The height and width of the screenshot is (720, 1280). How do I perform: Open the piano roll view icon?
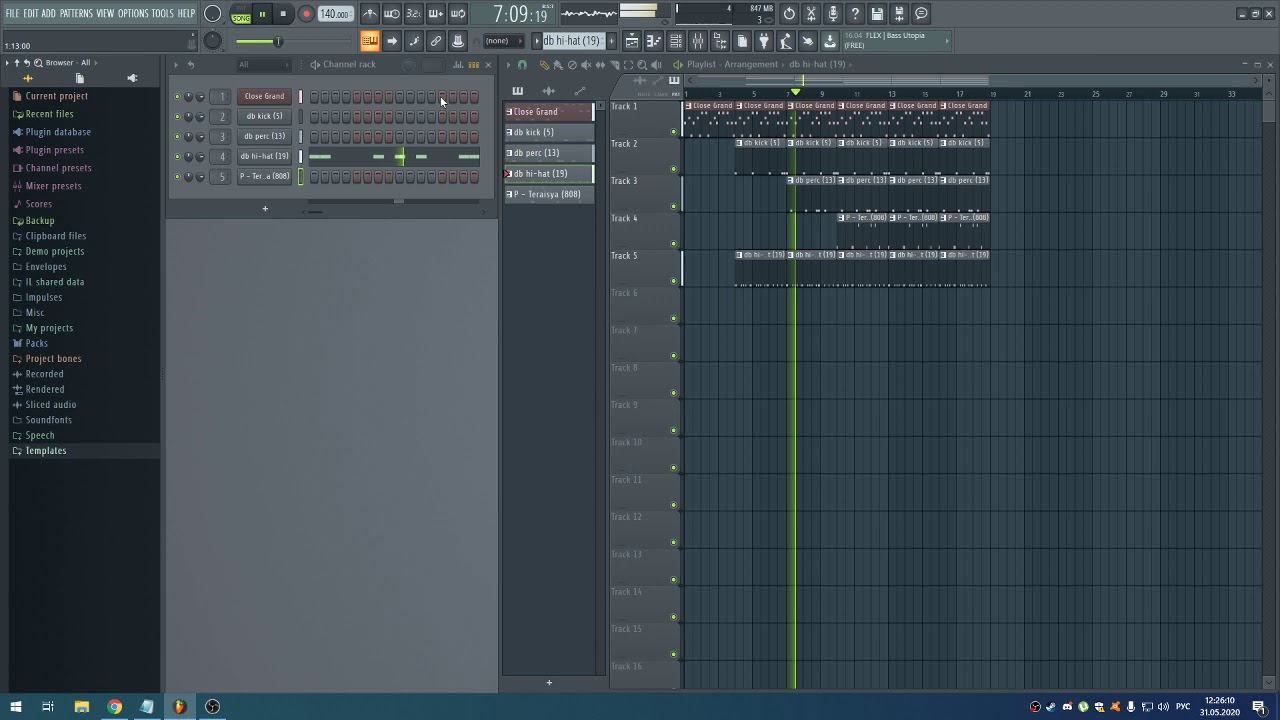tap(654, 41)
